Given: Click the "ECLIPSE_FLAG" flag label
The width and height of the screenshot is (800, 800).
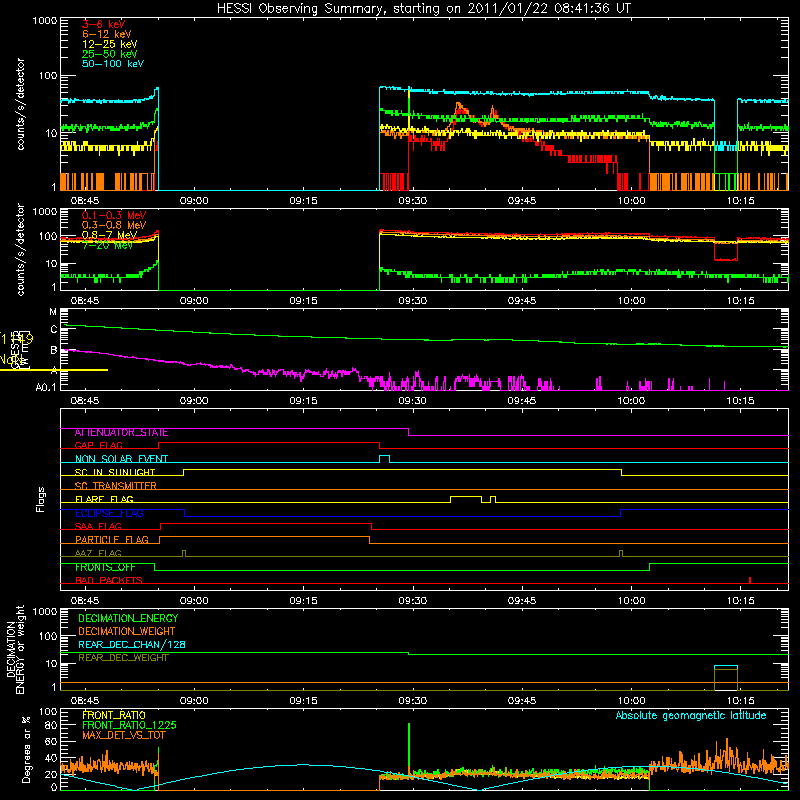Looking at the screenshot, I should 109,513.
